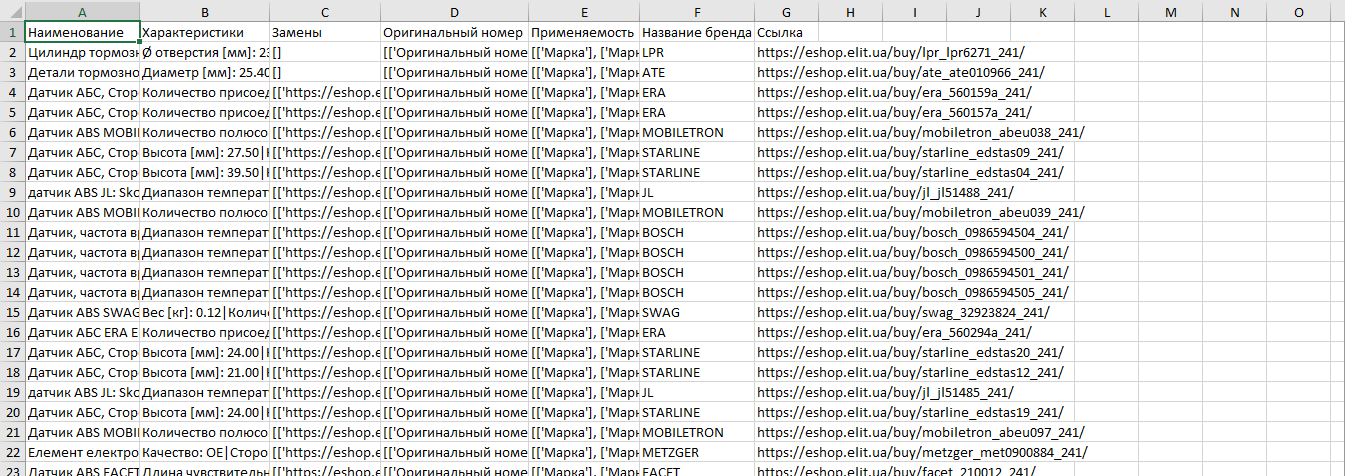Click link cell starline_edstas09_241
The image size is (1345, 476).
click(x=910, y=152)
